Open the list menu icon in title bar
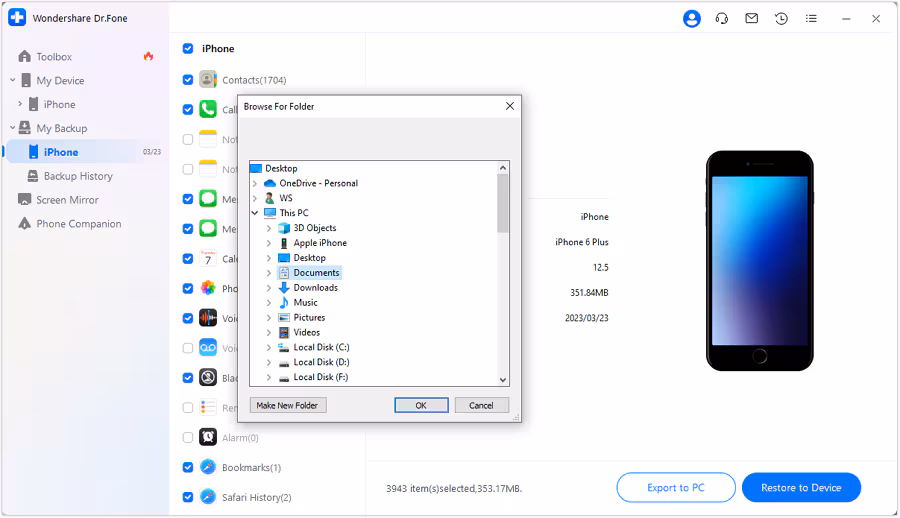Screen dimensions: 900x518 tap(811, 19)
